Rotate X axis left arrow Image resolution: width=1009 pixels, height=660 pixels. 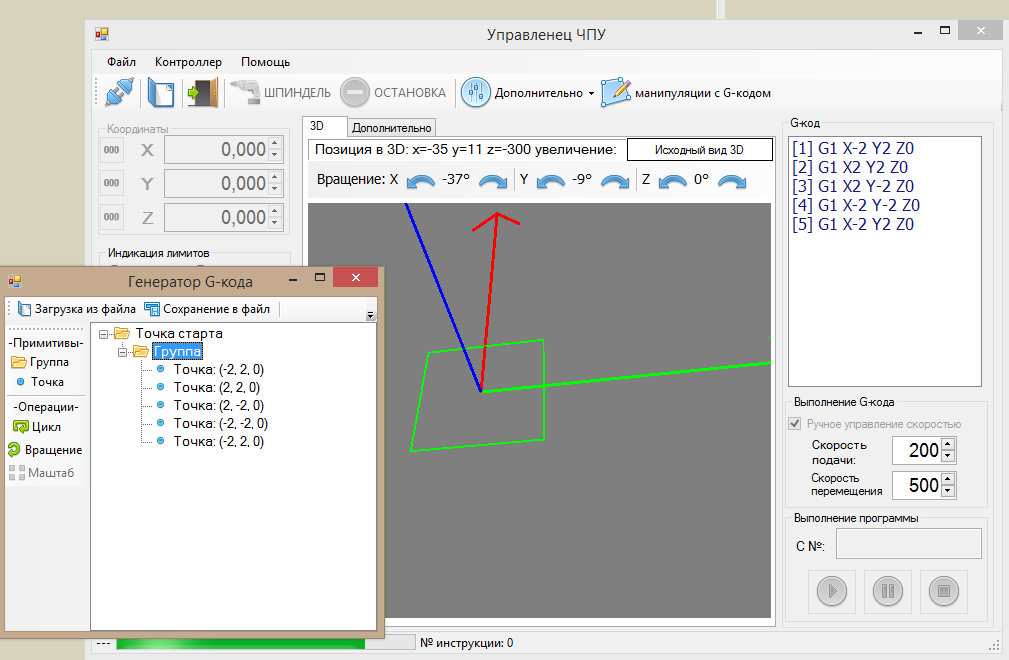[421, 181]
